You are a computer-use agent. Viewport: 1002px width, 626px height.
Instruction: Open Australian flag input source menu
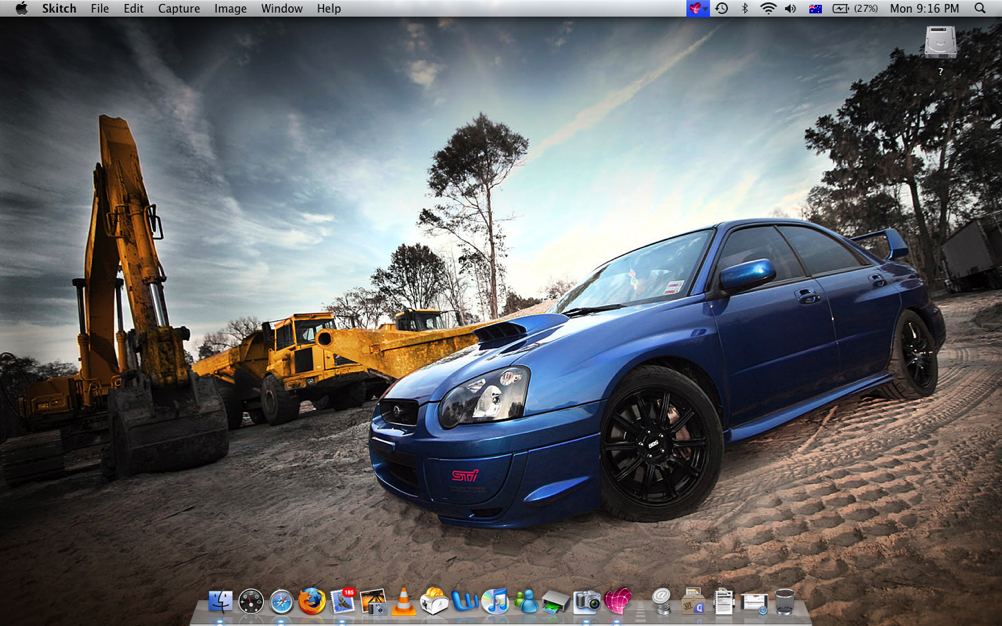pyautogui.click(x=815, y=8)
